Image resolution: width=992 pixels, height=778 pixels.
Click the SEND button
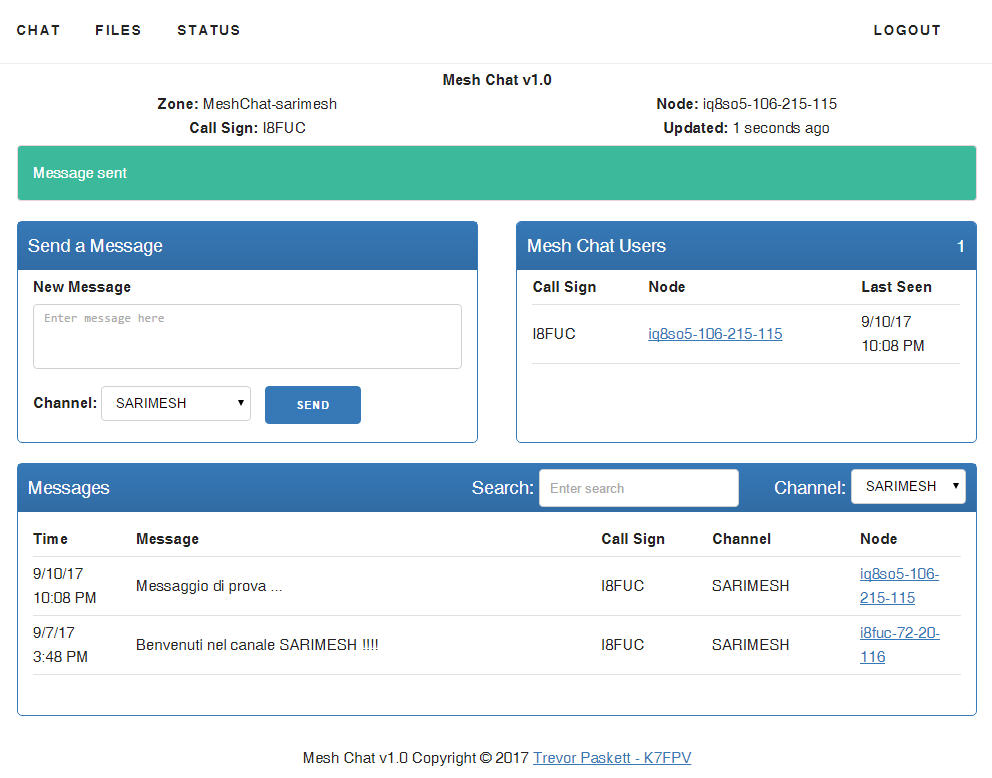coord(313,405)
